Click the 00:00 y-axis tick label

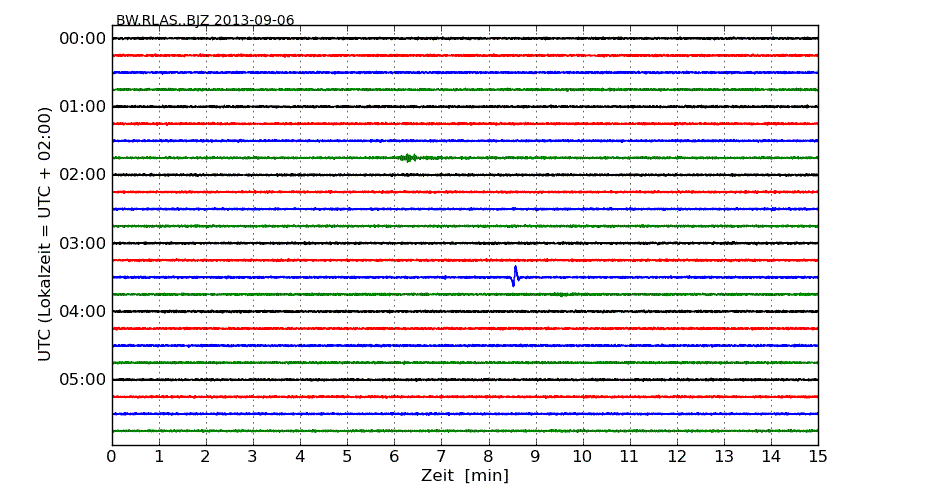click(x=82, y=39)
